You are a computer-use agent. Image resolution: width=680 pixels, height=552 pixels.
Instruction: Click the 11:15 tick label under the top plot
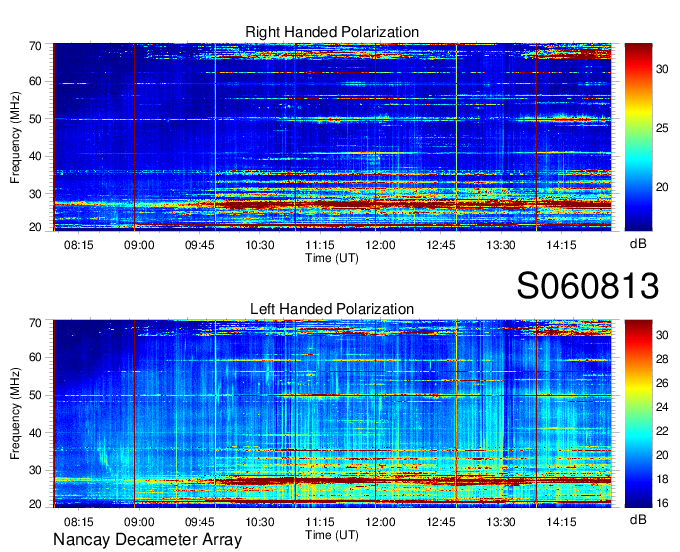tap(320, 245)
